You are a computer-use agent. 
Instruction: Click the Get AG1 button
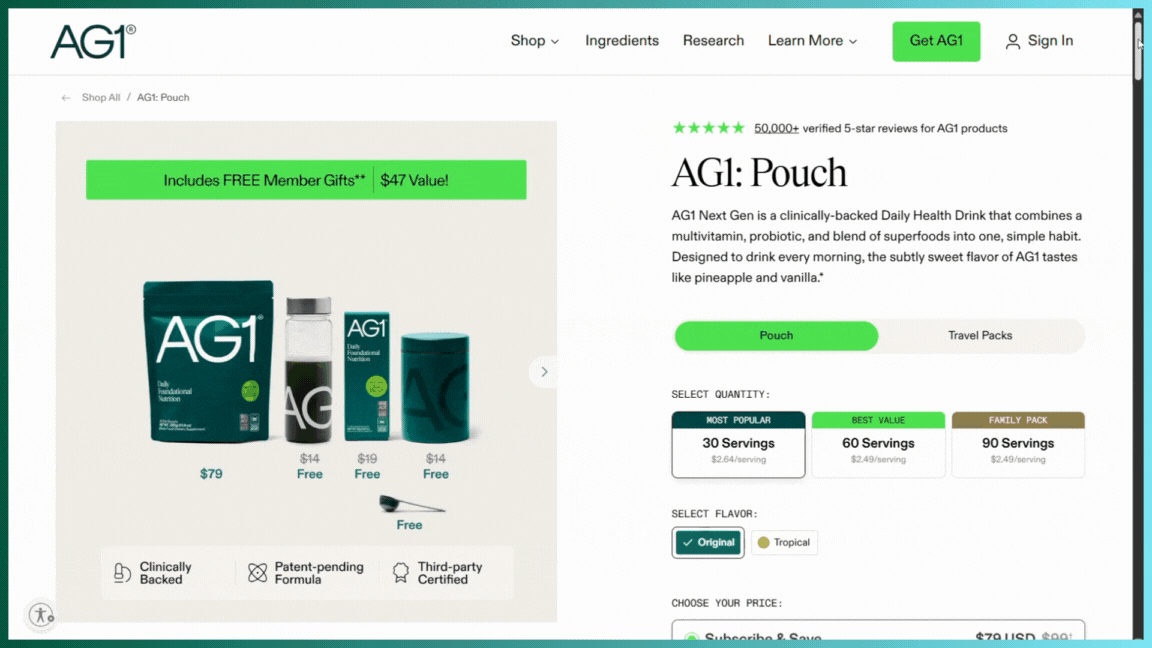point(936,41)
